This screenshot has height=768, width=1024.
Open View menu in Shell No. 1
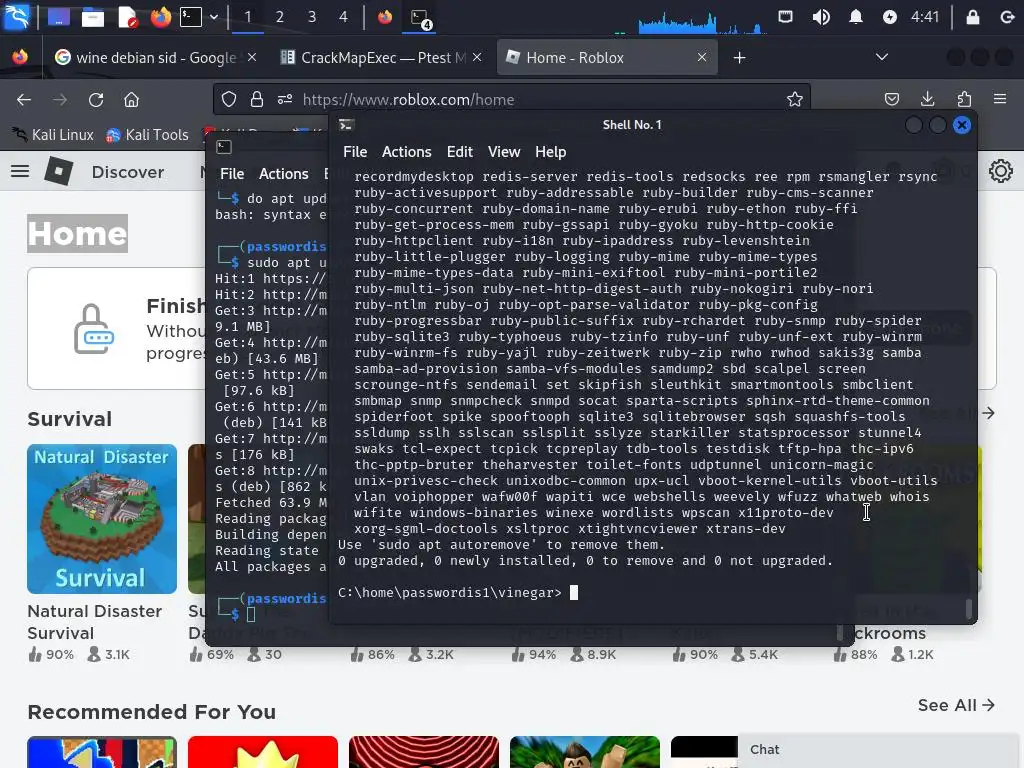(x=504, y=152)
